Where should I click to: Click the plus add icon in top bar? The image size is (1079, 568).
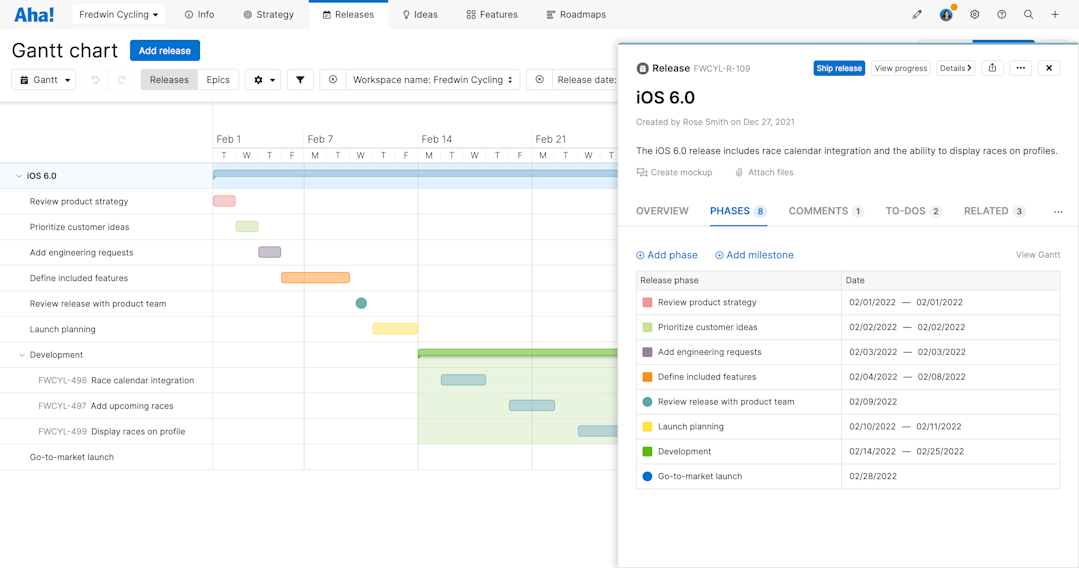[x=1055, y=14]
